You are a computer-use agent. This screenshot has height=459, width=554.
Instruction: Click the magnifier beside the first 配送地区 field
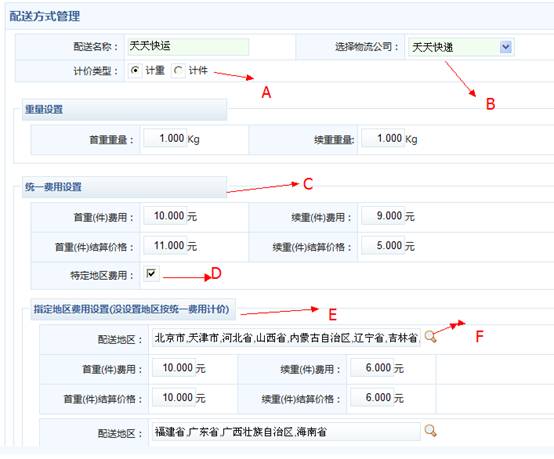(x=430, y=336)
